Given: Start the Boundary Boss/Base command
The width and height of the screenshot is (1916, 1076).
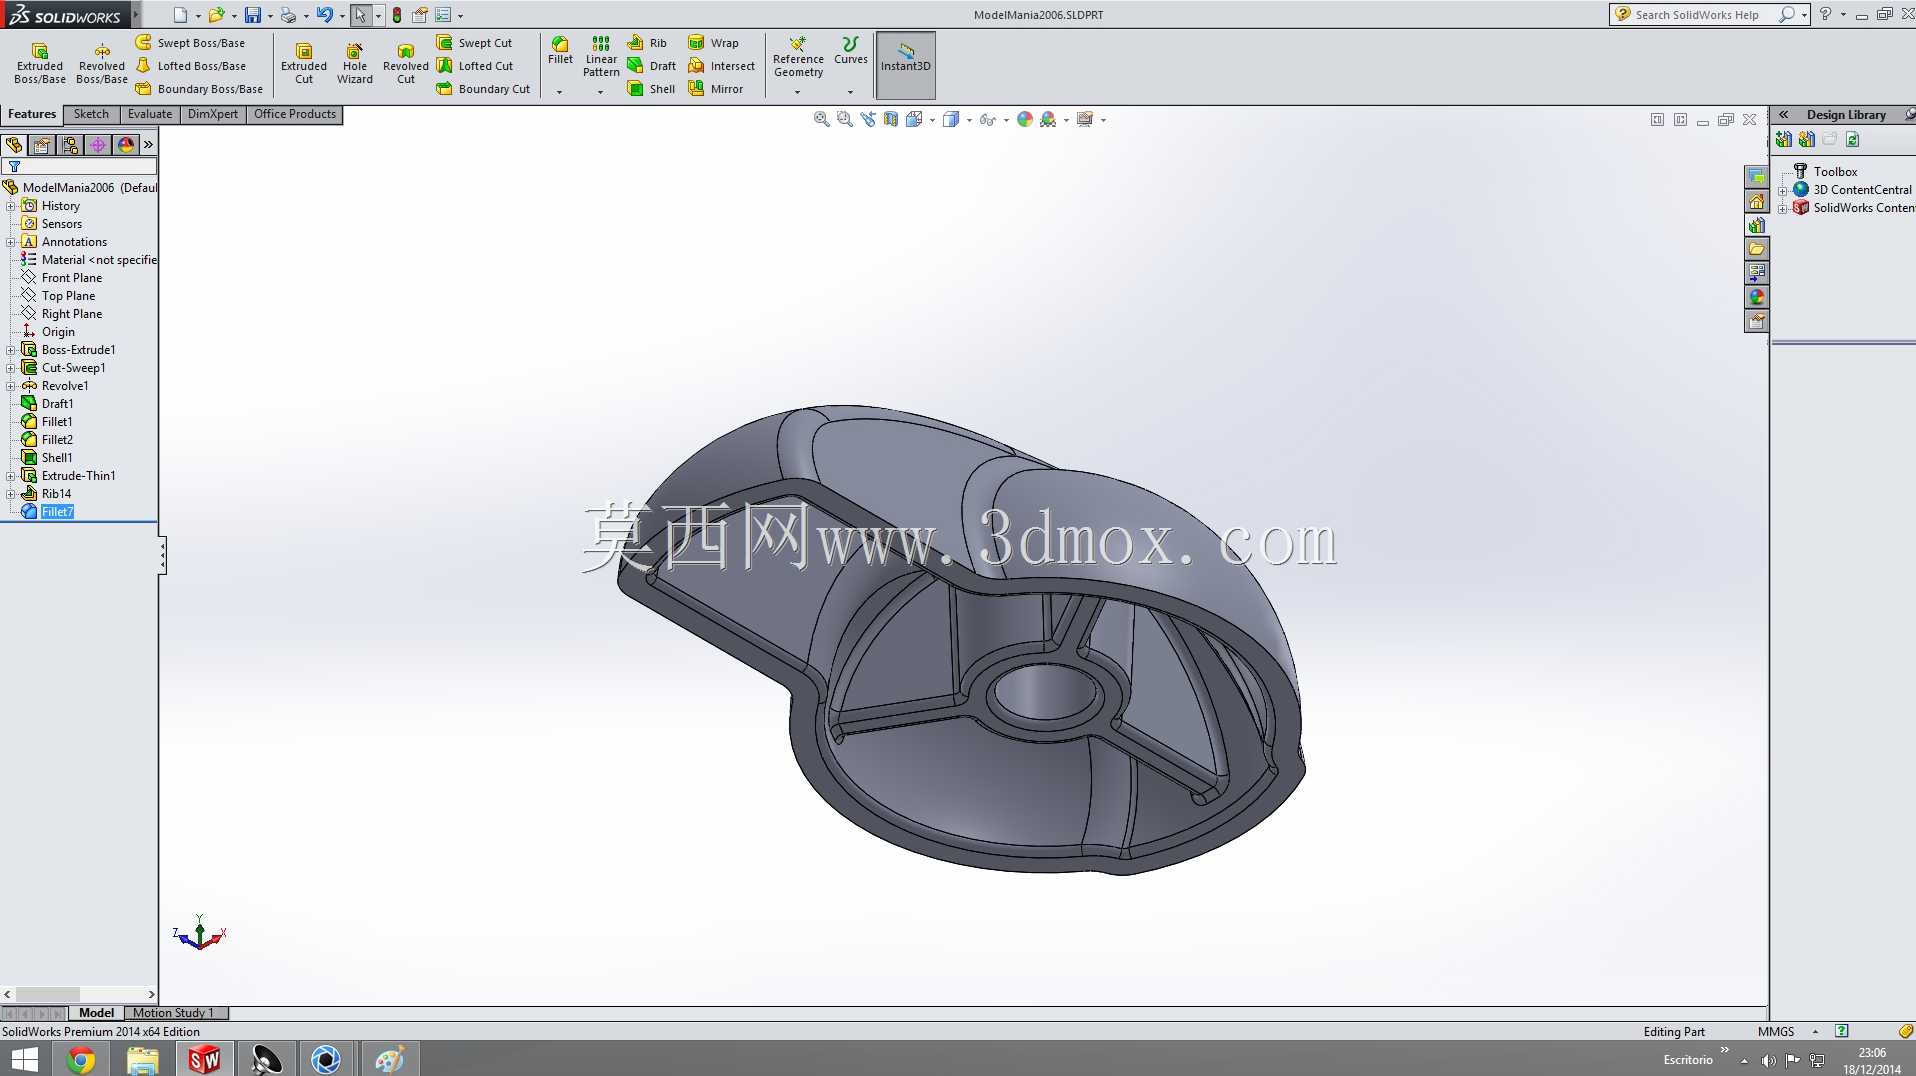Looking at the screenshot, I should [x=199, y=89].
